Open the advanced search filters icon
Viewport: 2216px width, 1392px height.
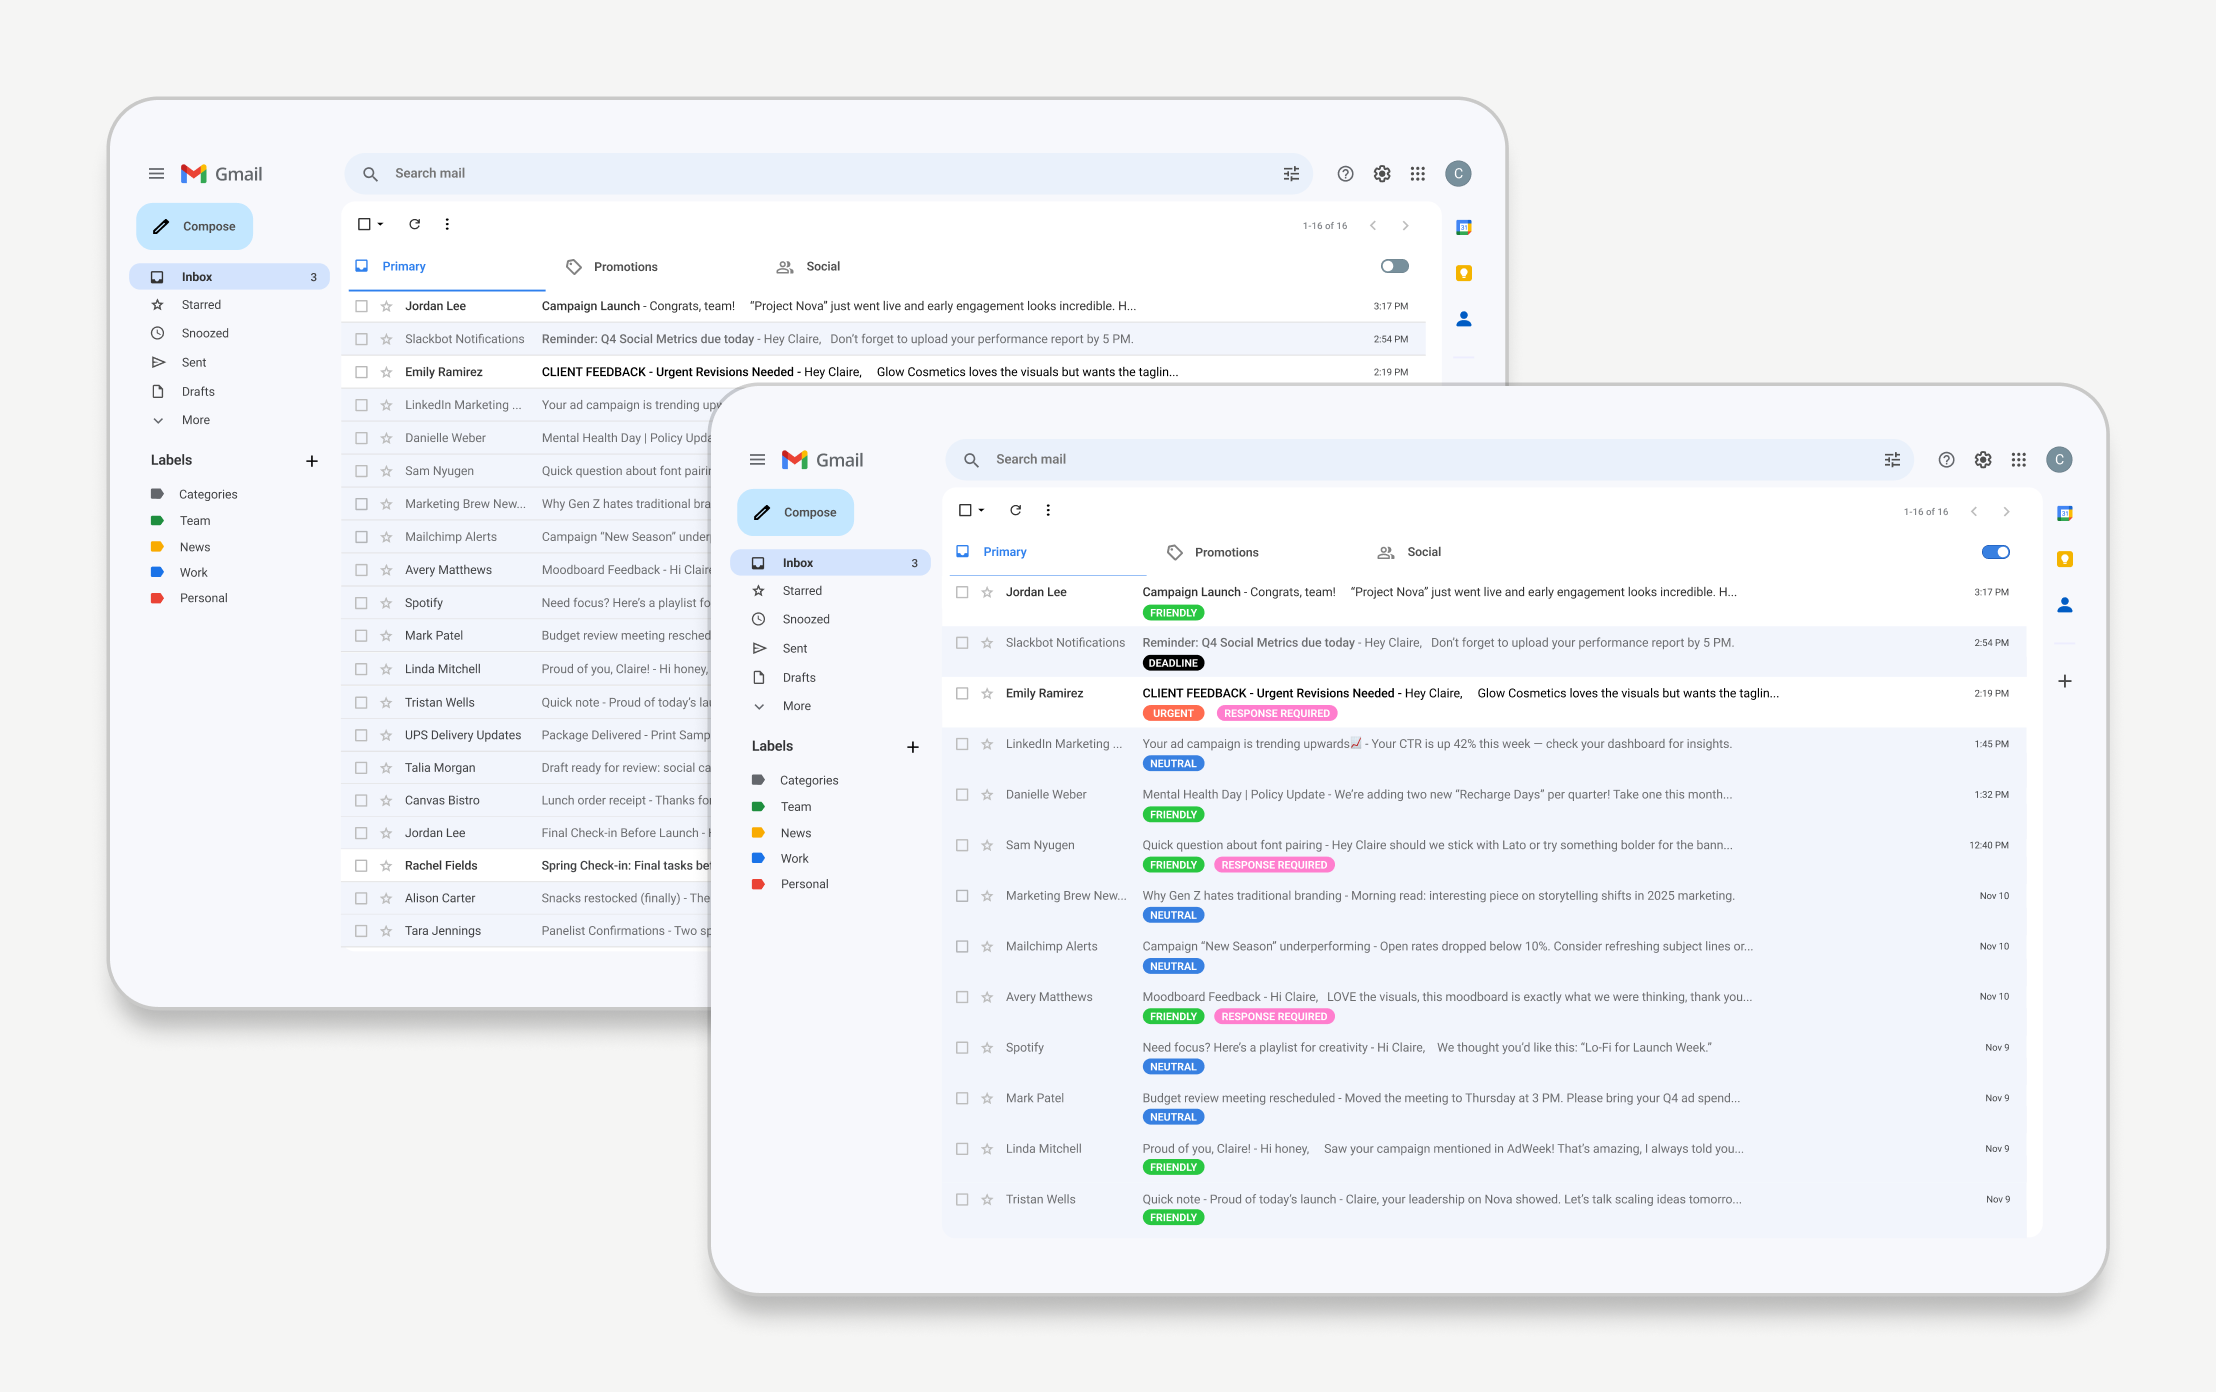1891,459
